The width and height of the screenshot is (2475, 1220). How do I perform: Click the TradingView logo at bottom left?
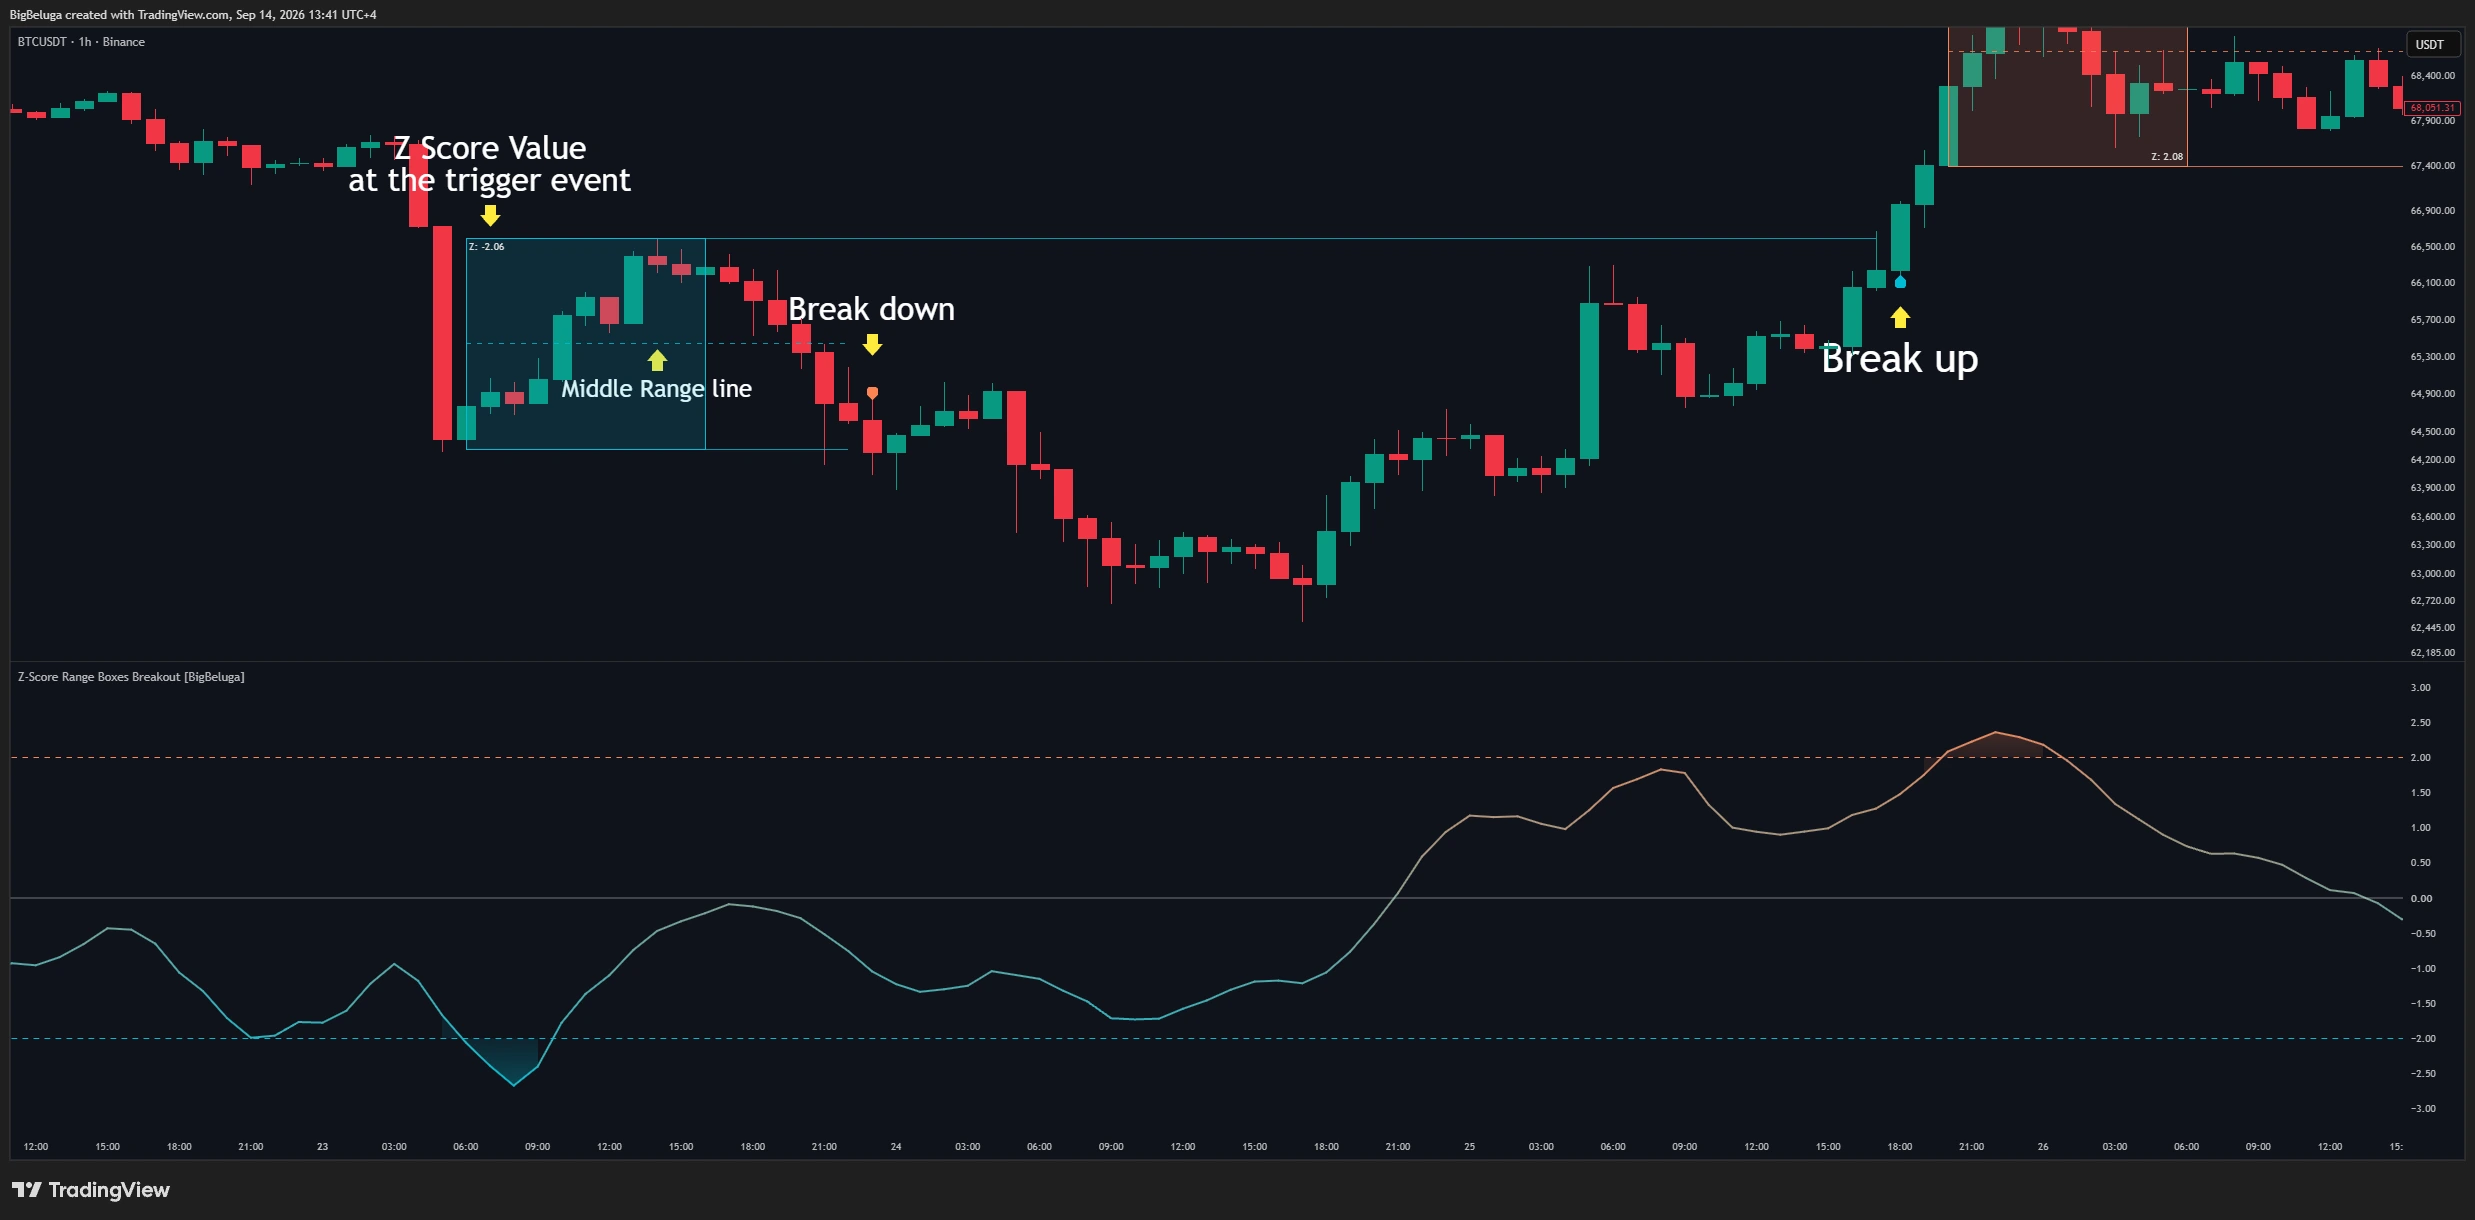click(90, 1190)
